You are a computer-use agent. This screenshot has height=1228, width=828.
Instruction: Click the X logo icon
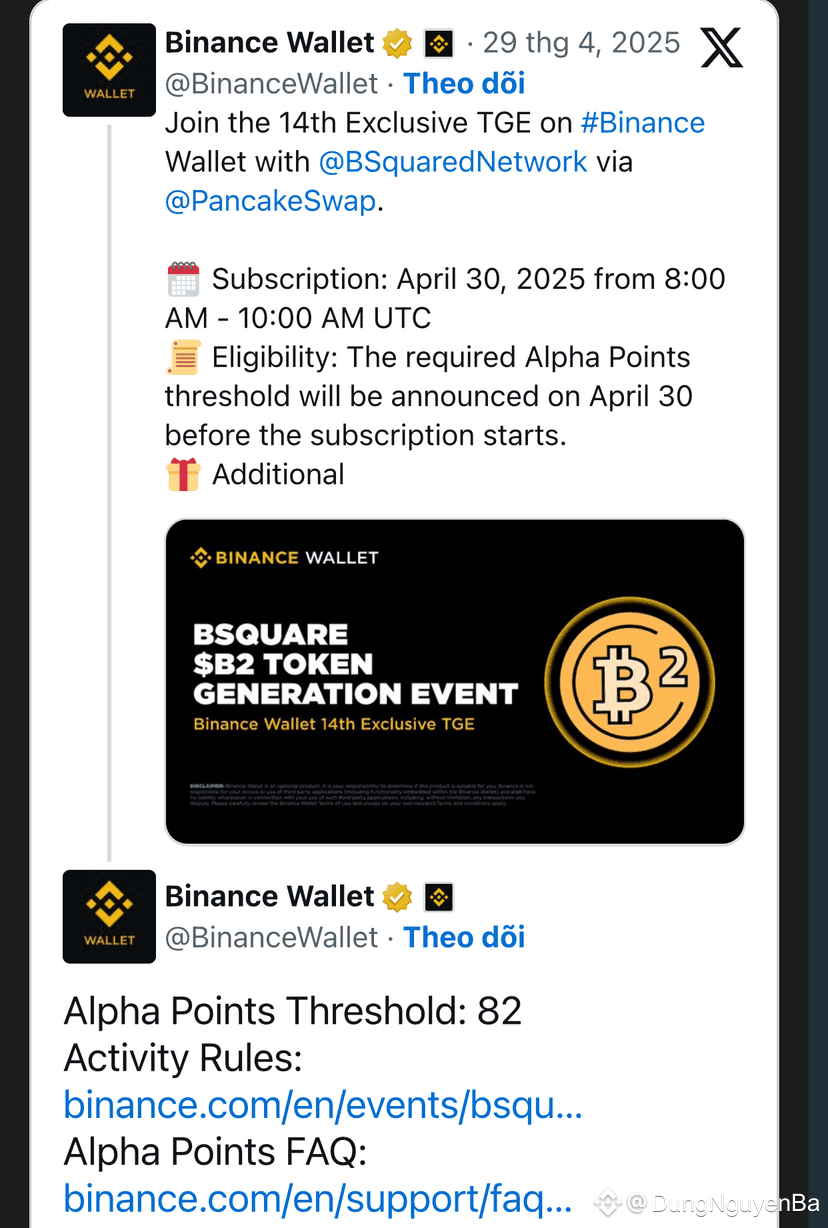(x=721, y=47)
